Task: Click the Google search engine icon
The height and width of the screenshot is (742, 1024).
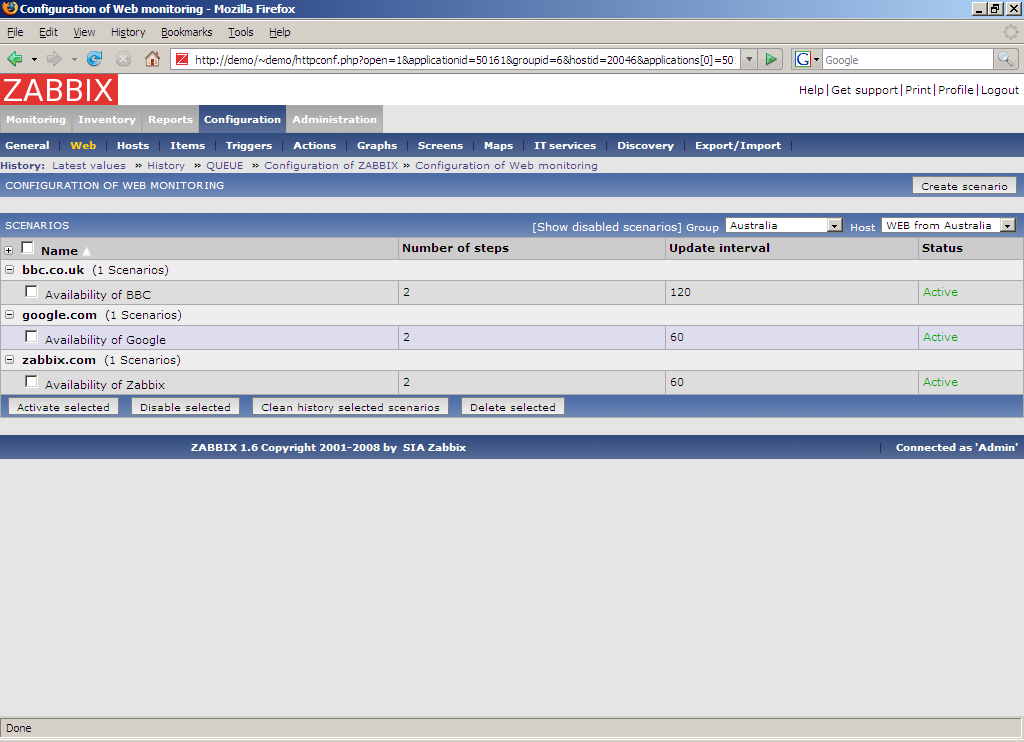Action: pyautogui.click(x=803, y=59)
